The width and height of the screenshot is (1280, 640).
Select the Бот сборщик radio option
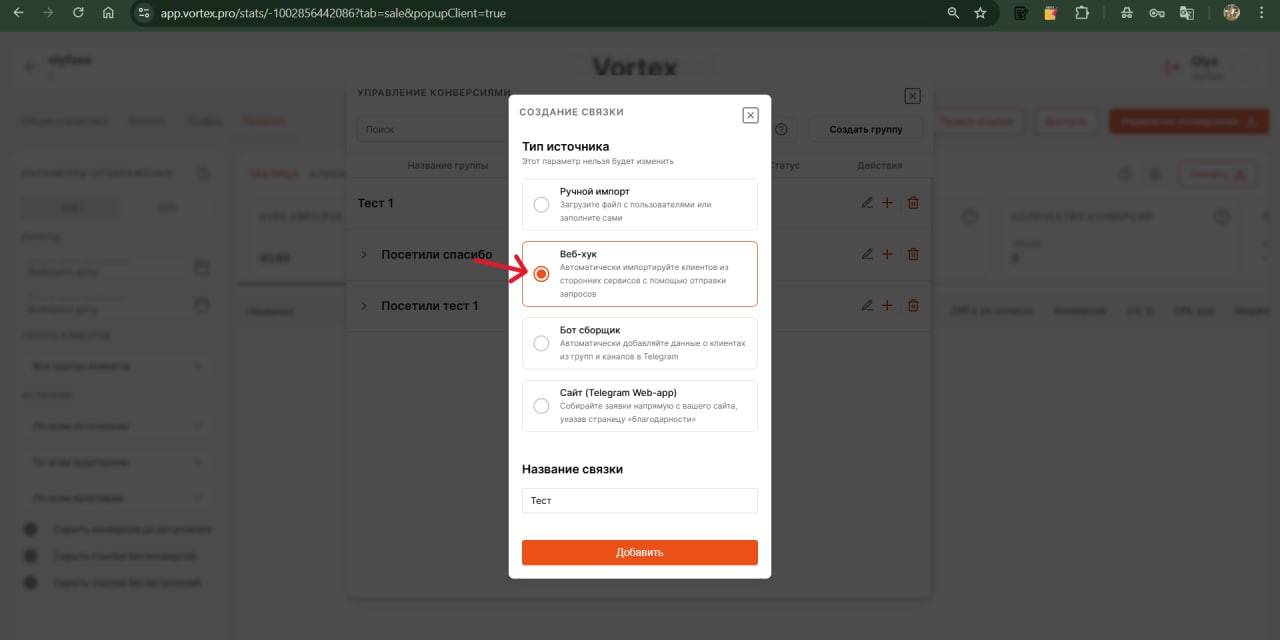pyautogui.click(x=541, y=343)
